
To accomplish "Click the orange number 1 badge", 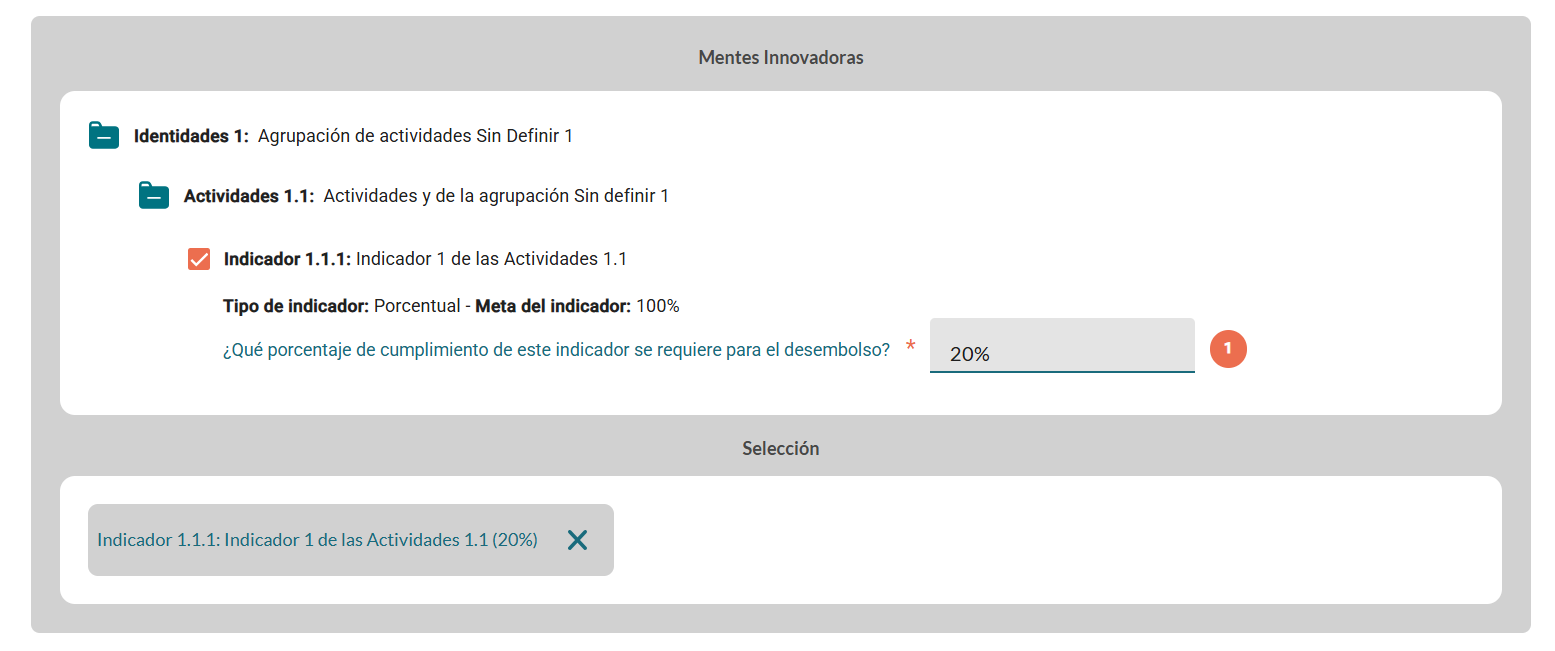I will (x=1228, y=348).
